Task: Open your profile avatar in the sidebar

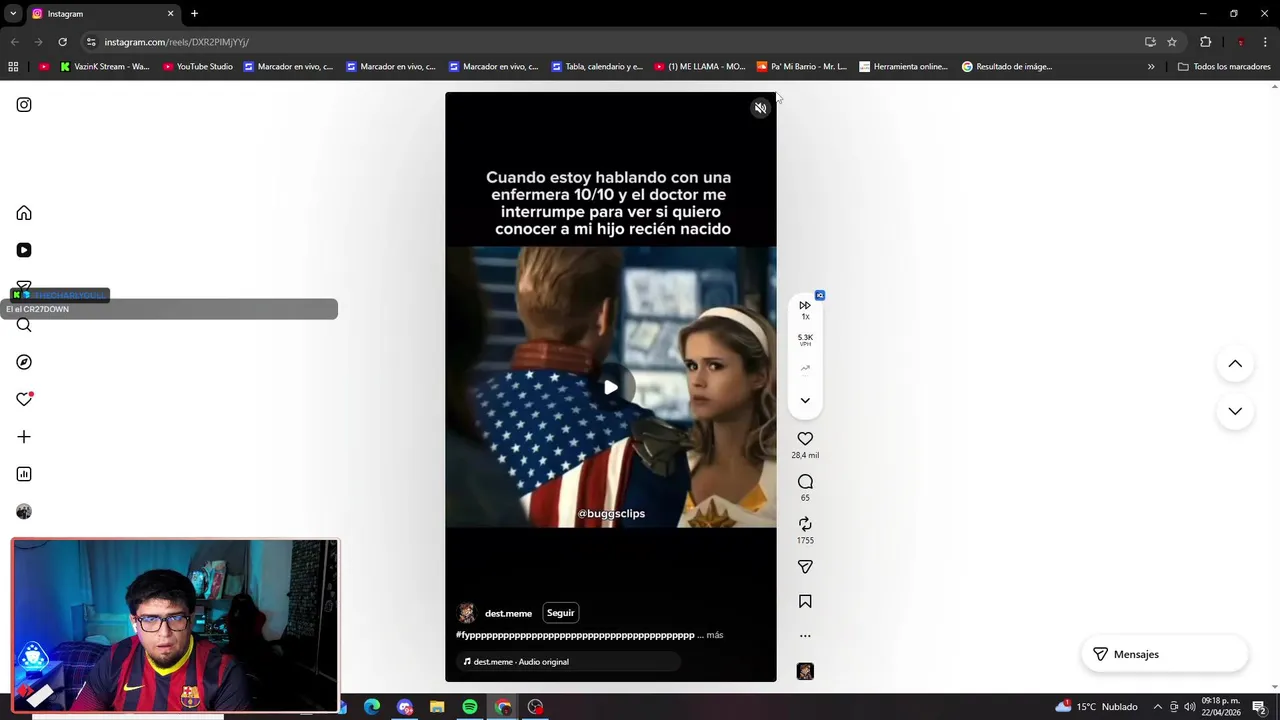Action: coord(24,512)
